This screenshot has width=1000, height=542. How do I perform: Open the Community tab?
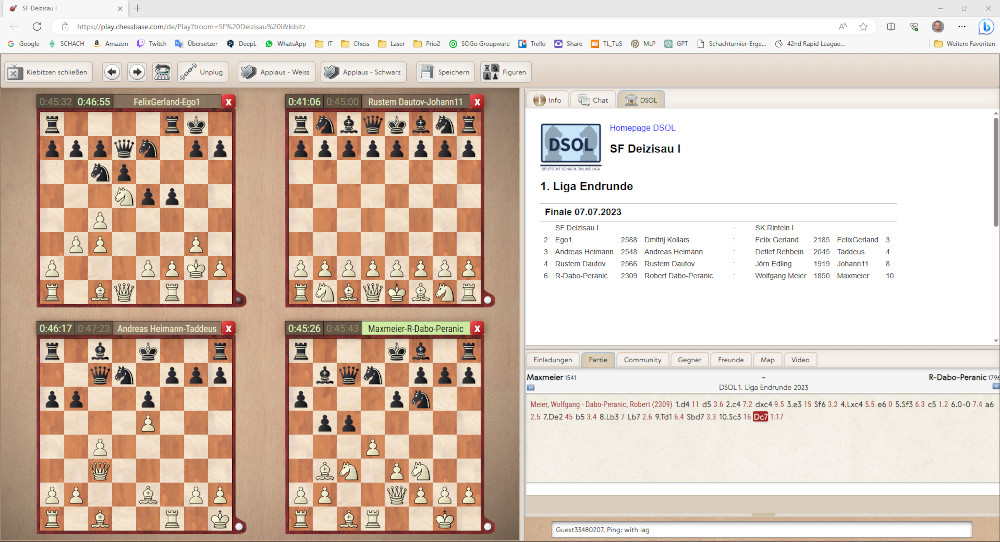[642, 359]
